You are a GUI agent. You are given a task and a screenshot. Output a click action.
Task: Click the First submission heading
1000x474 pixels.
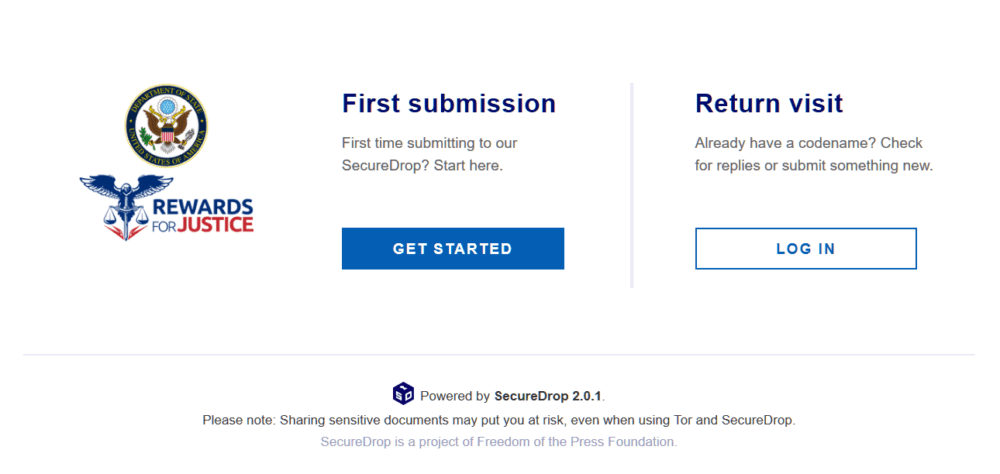449,103
